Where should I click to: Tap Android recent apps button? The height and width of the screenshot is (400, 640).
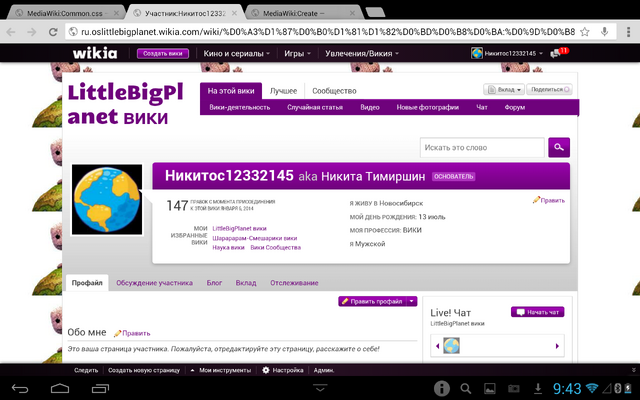100,388
